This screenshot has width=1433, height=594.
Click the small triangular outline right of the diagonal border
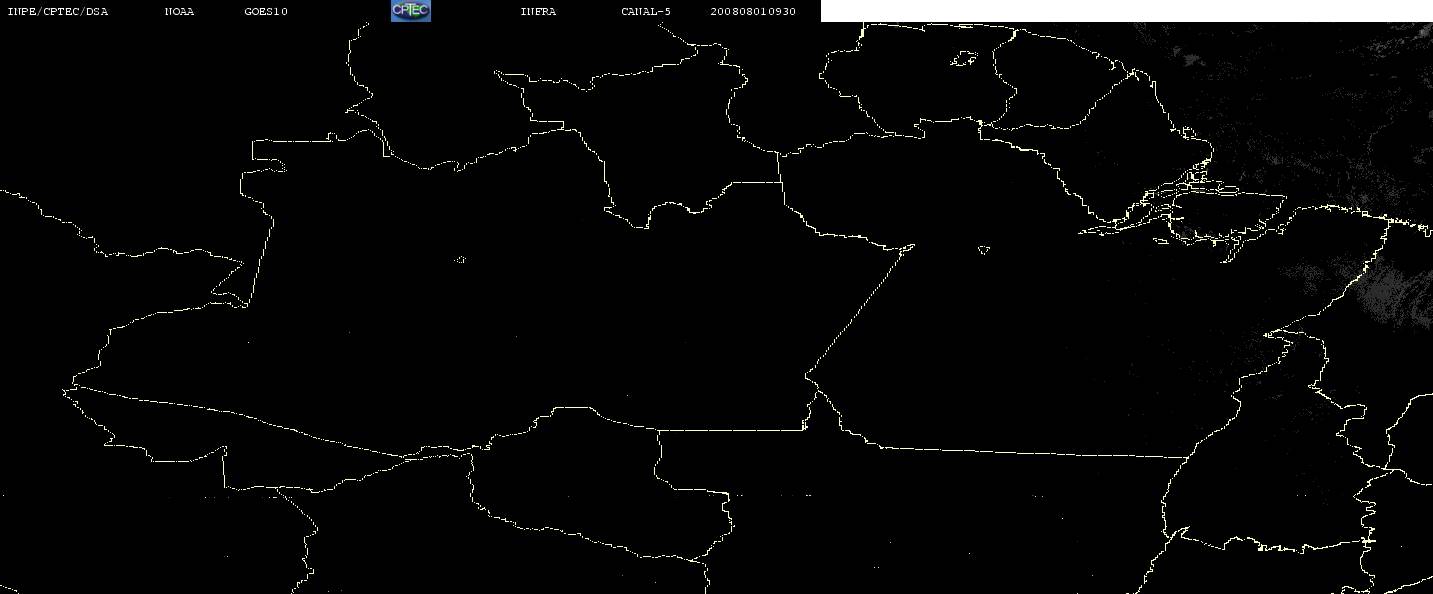tap(984, 250)
